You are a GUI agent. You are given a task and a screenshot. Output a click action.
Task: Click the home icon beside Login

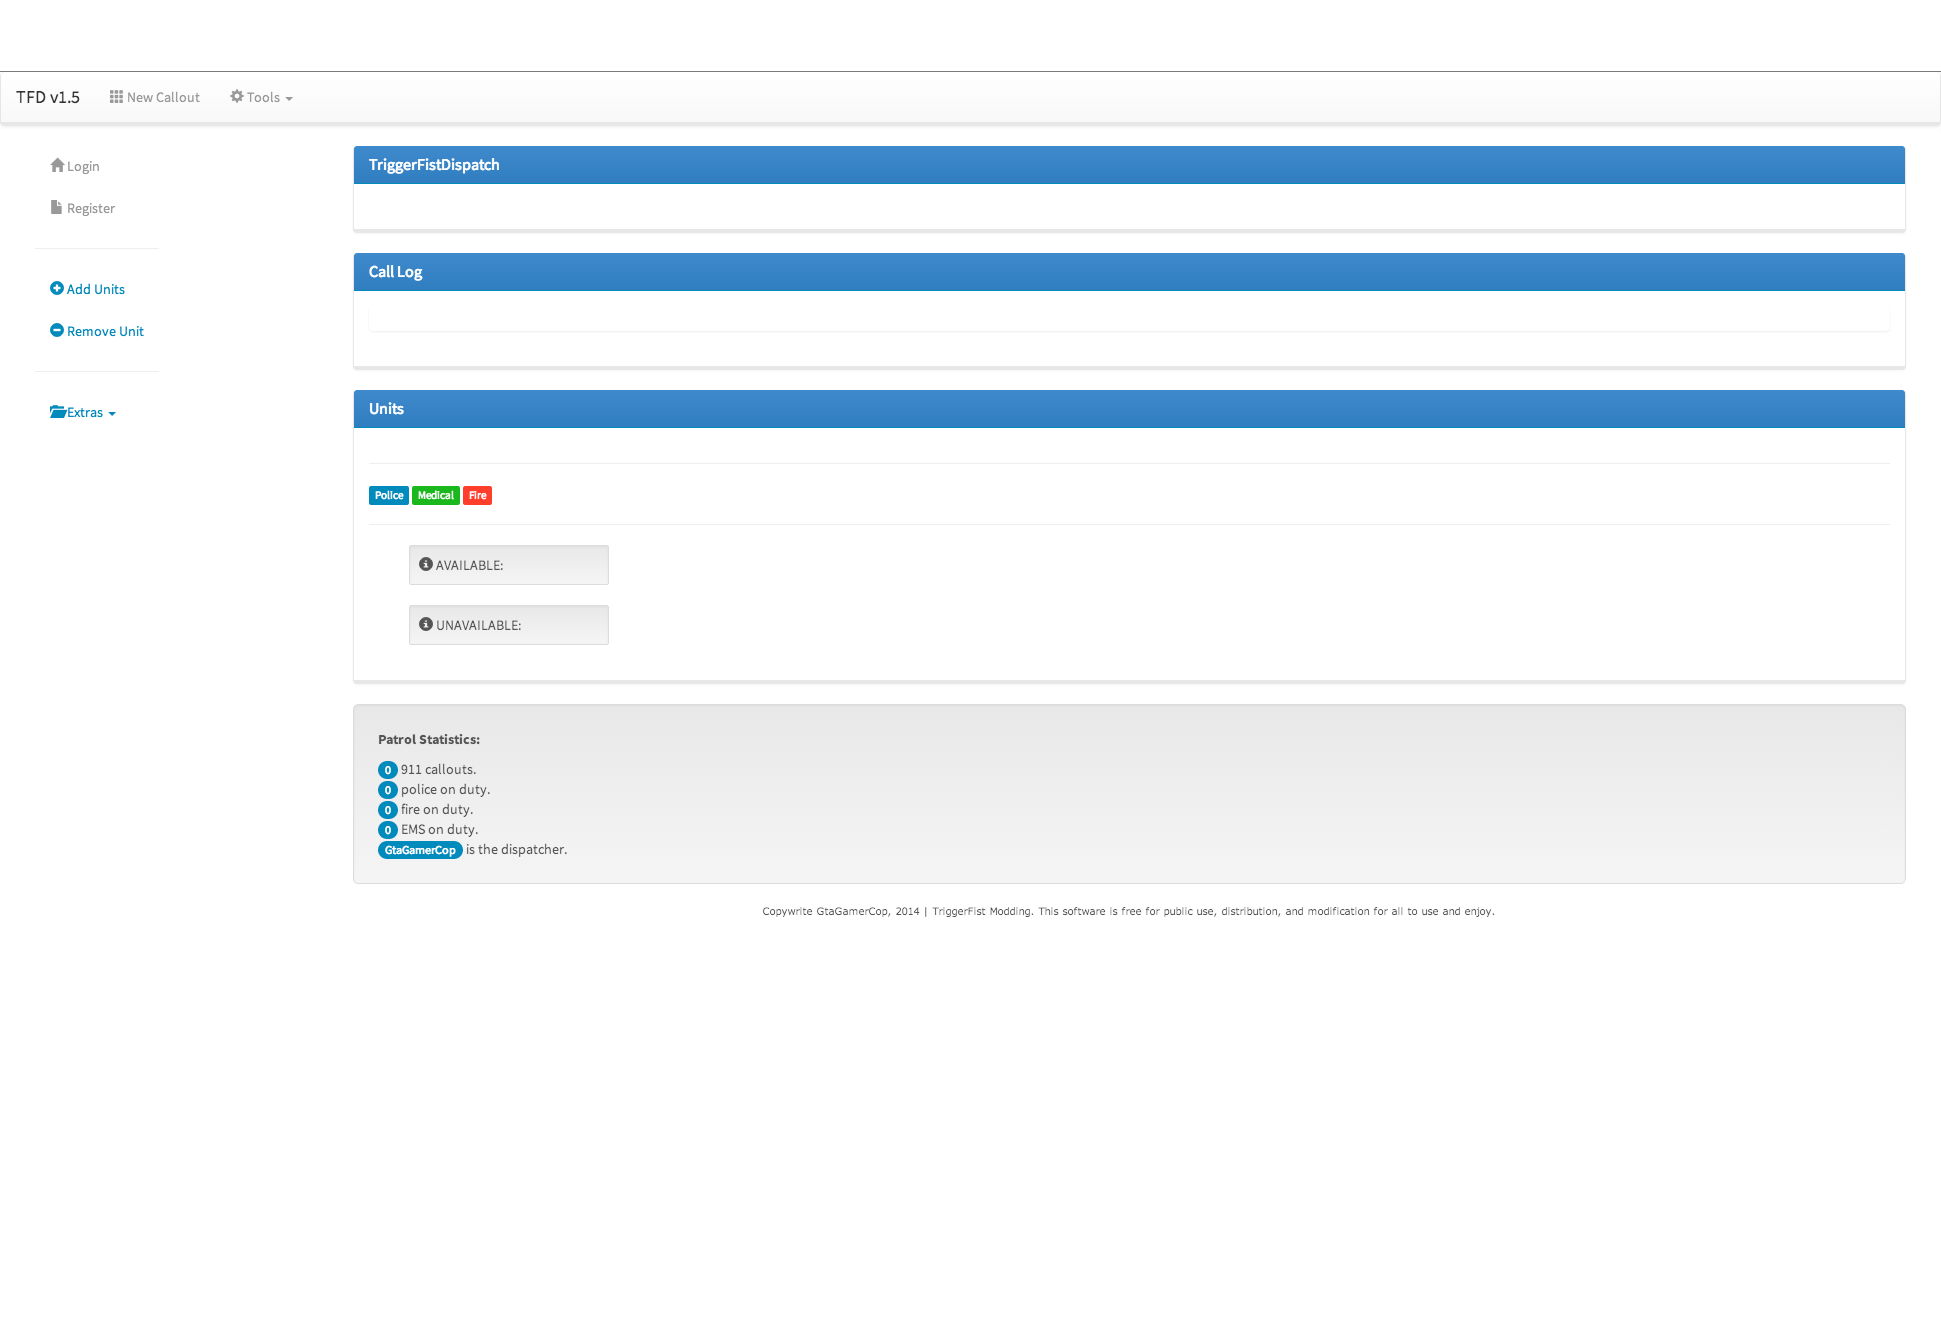[57, 165]
